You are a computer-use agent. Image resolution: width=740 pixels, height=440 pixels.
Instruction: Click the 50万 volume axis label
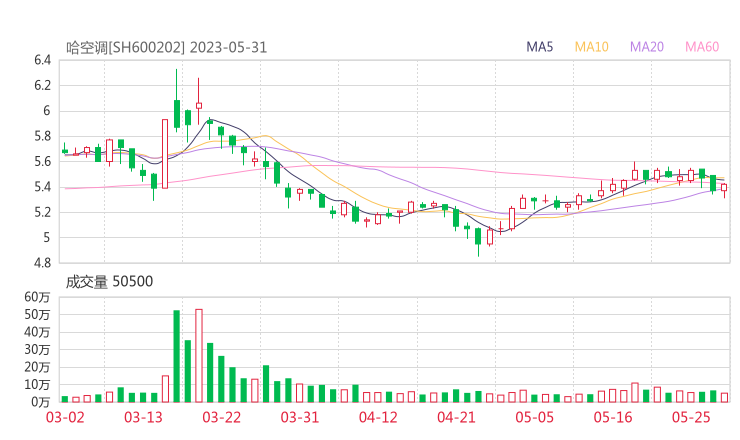(37, 314)
